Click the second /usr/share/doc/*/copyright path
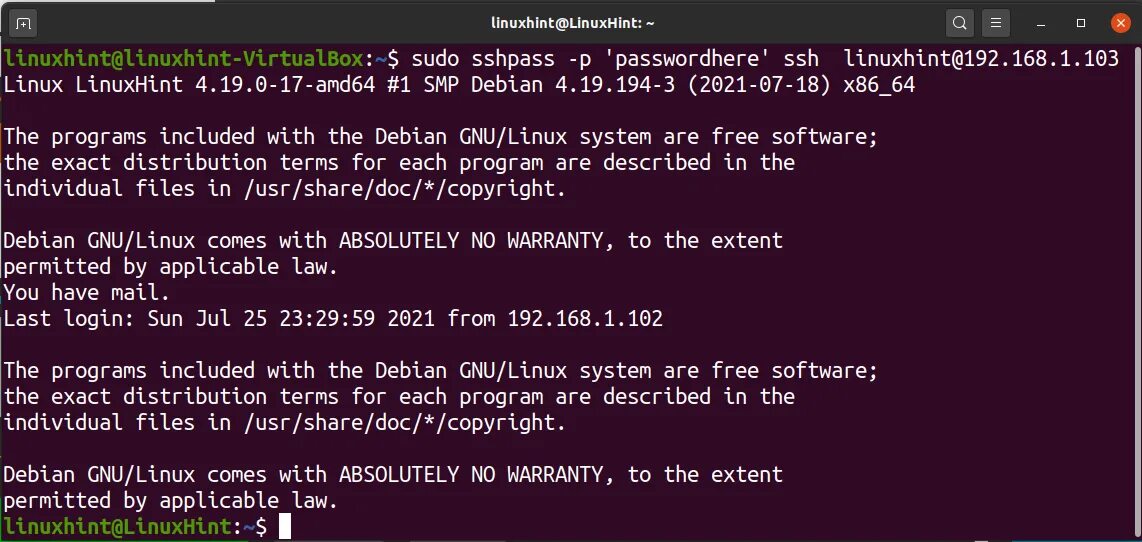Image resolution: width=1142 pixels, height=542 pixels. [x=402, y=423]
